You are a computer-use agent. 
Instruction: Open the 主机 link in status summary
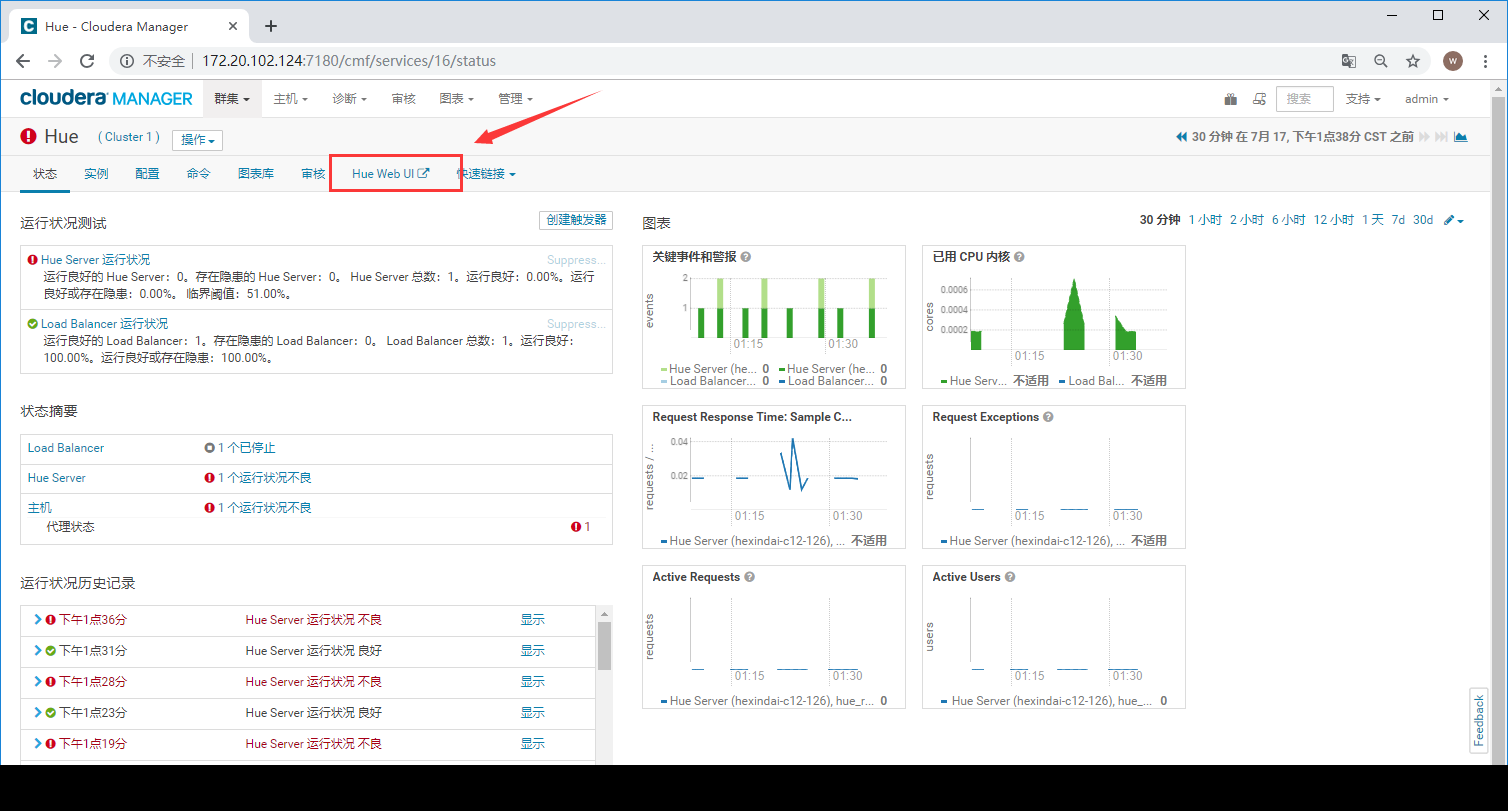coord(40,508)
